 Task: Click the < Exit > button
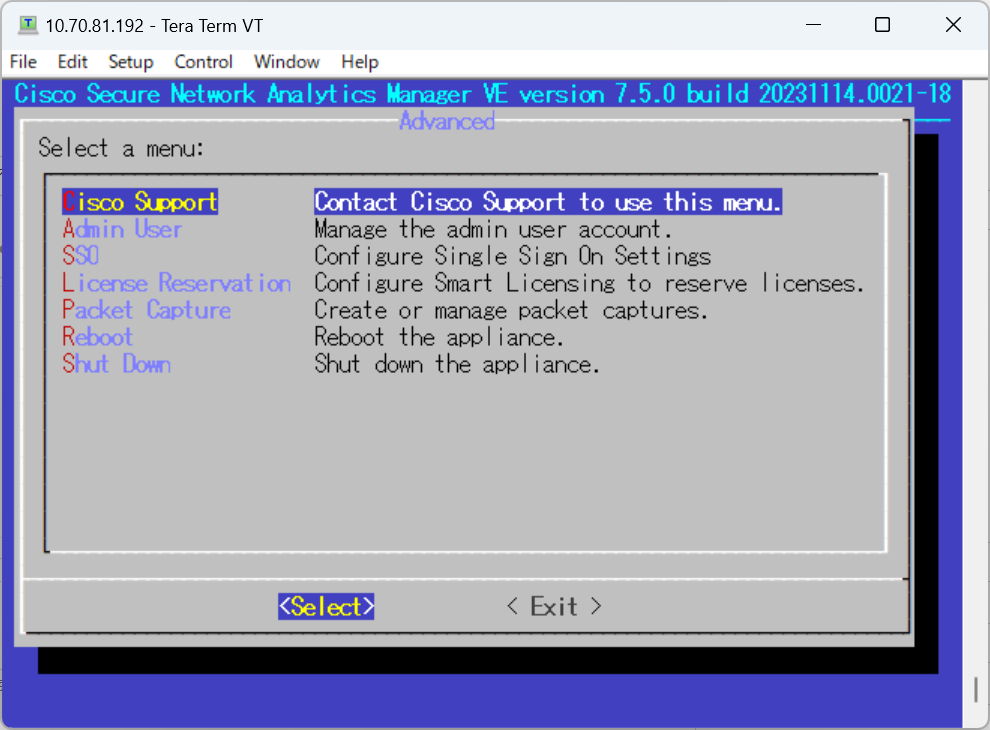tap(554, 607)
